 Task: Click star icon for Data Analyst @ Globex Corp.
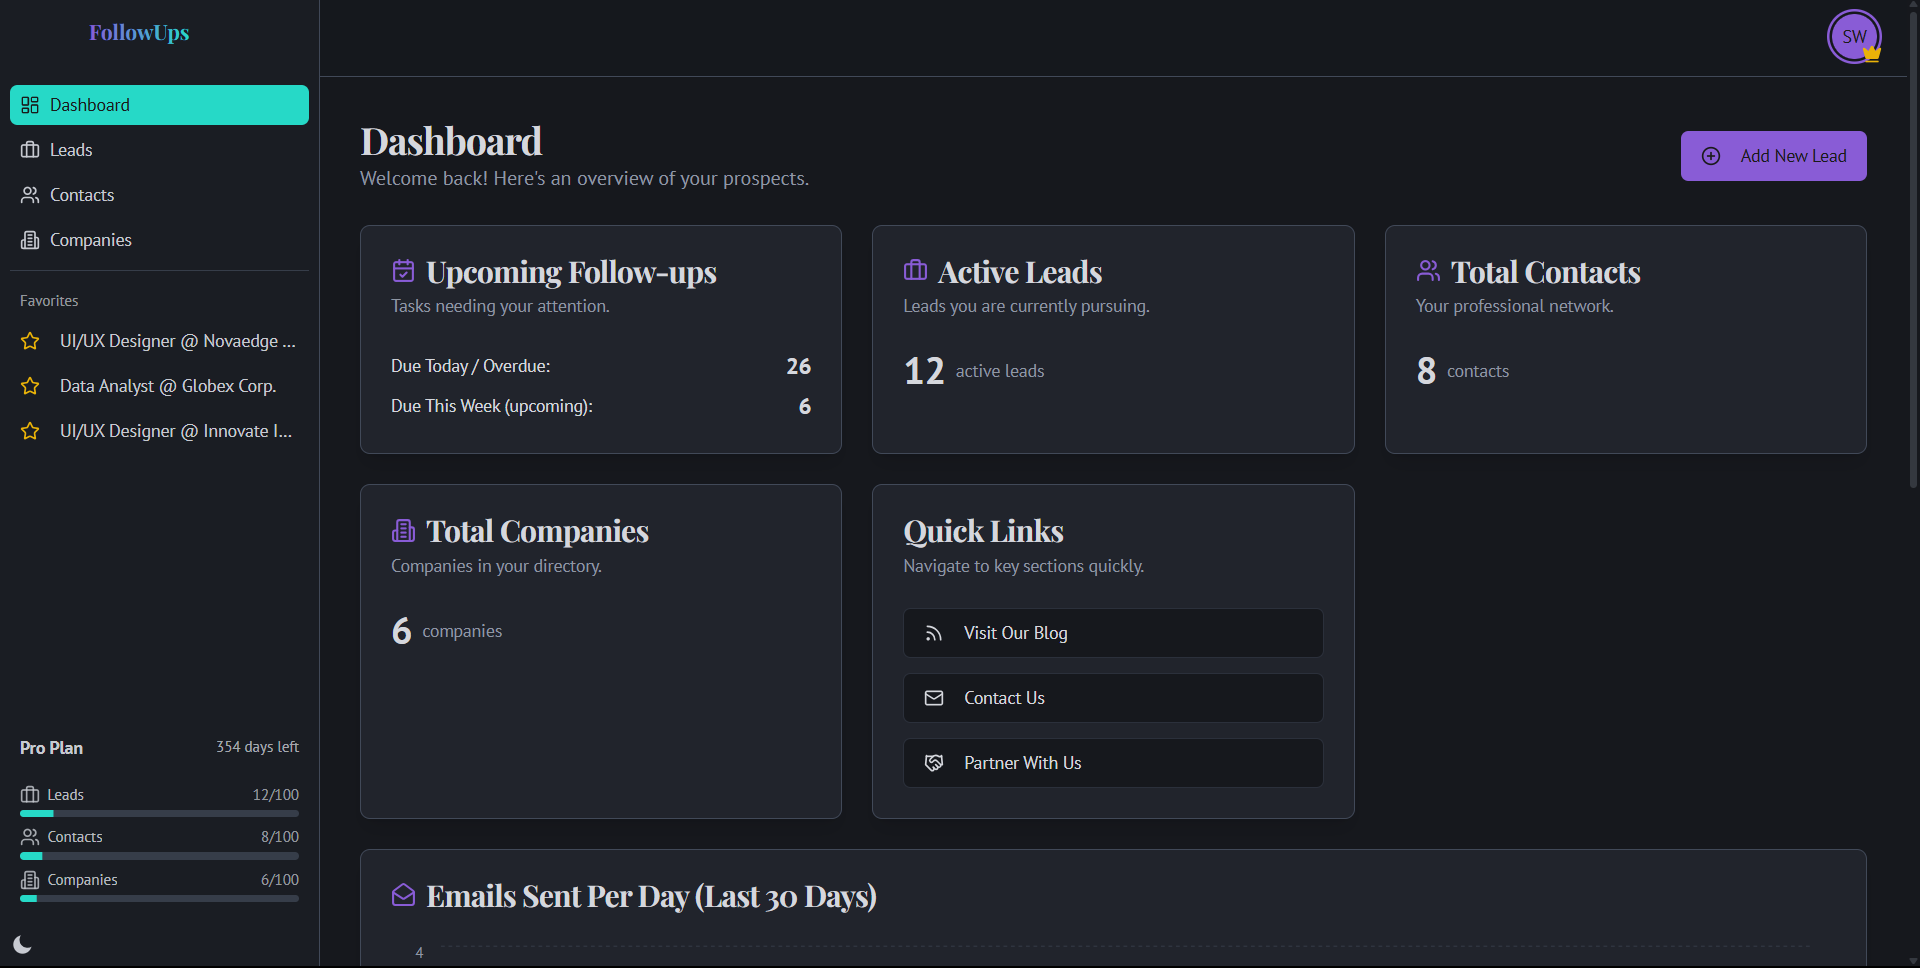click(x=30, y=386)
